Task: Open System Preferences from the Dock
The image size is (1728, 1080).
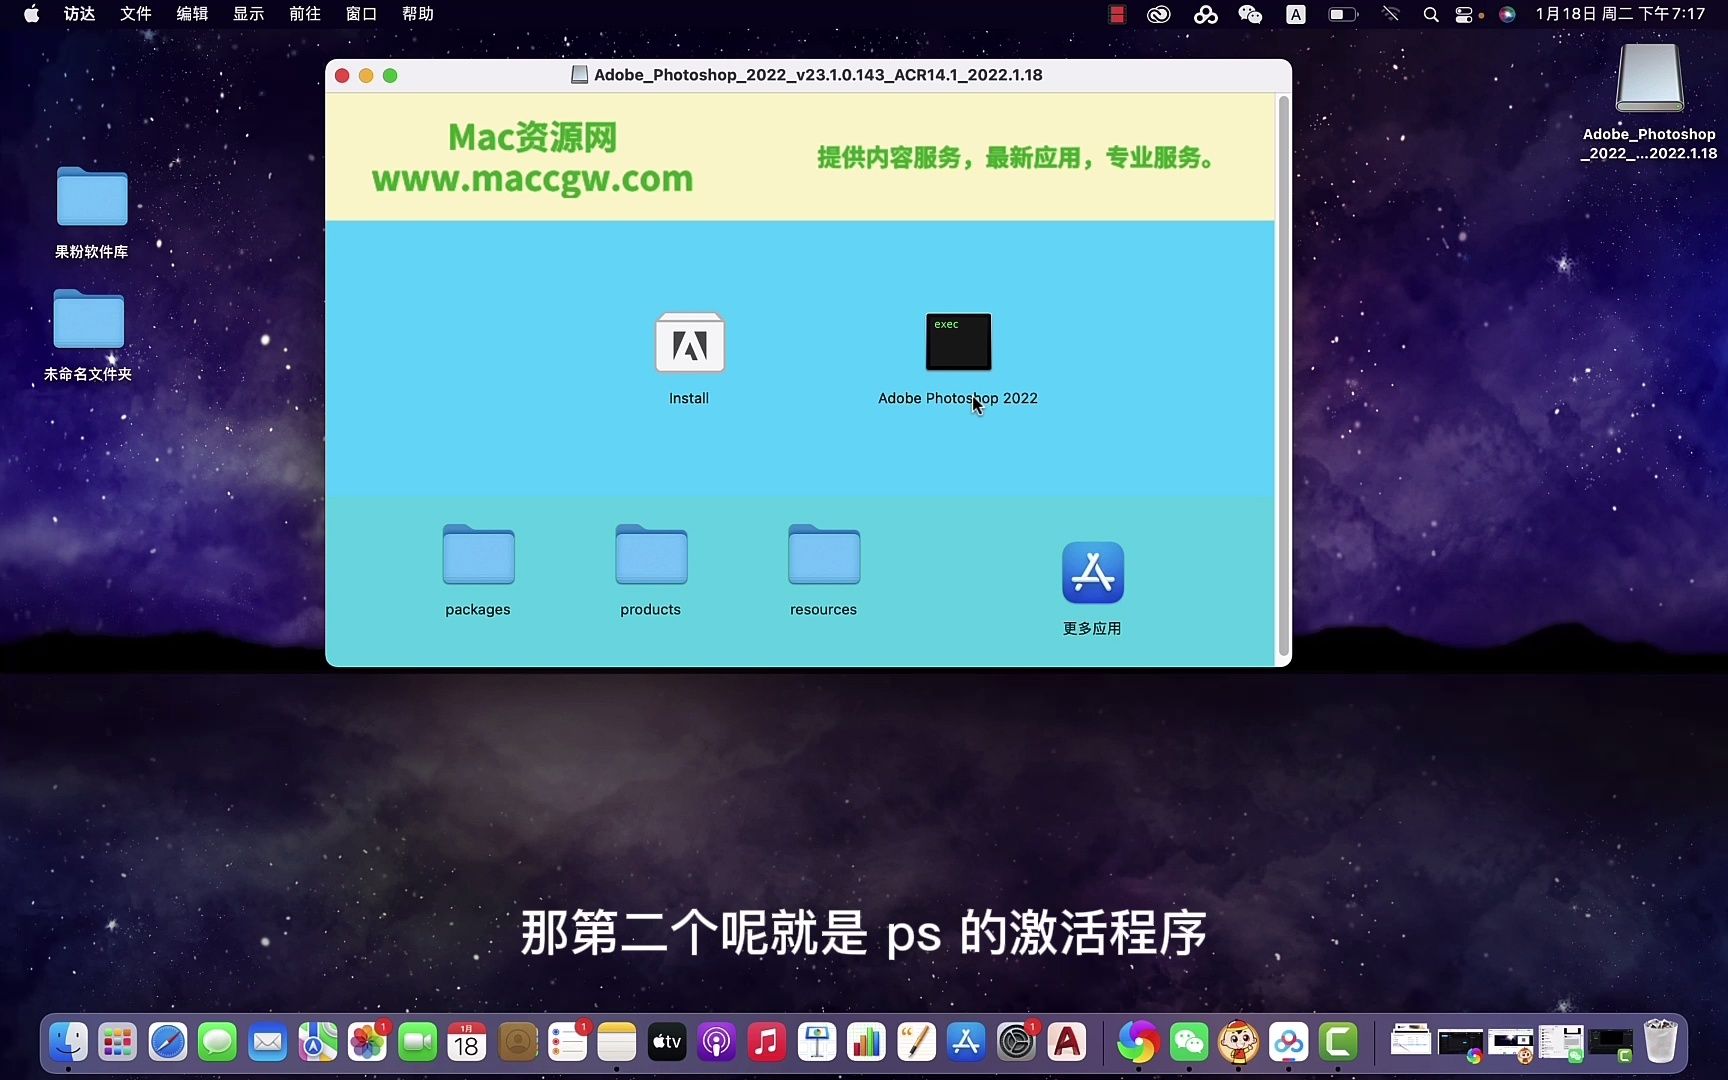Action: (x=1017, y=1043)
